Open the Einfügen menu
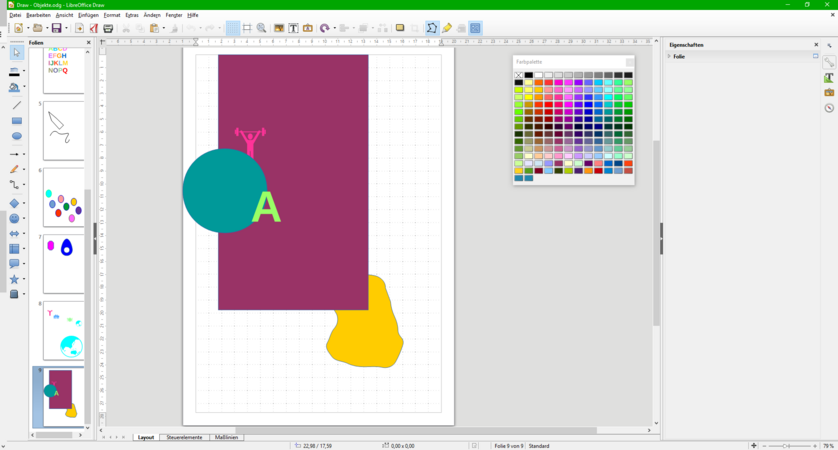 pyautogui.click(x=88, y=16)
